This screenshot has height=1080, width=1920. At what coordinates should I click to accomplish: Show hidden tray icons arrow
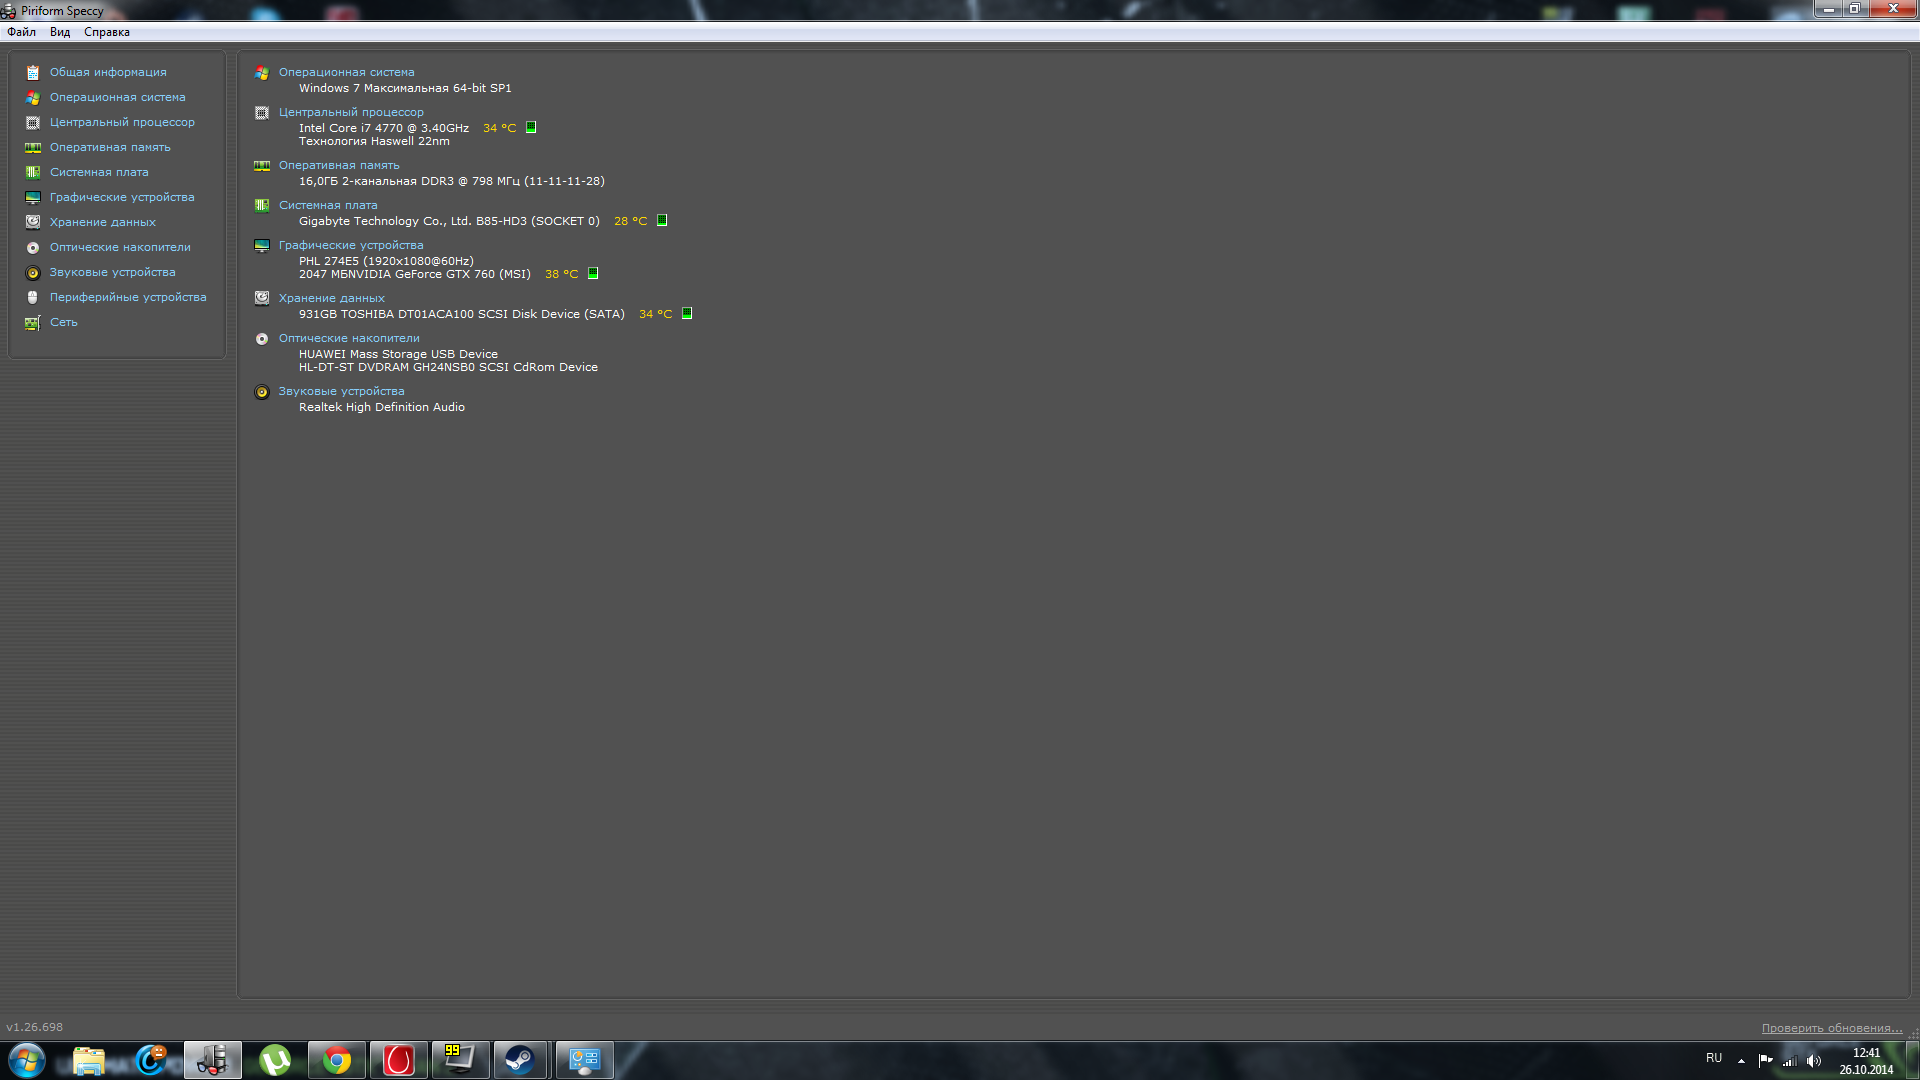1741,1060
